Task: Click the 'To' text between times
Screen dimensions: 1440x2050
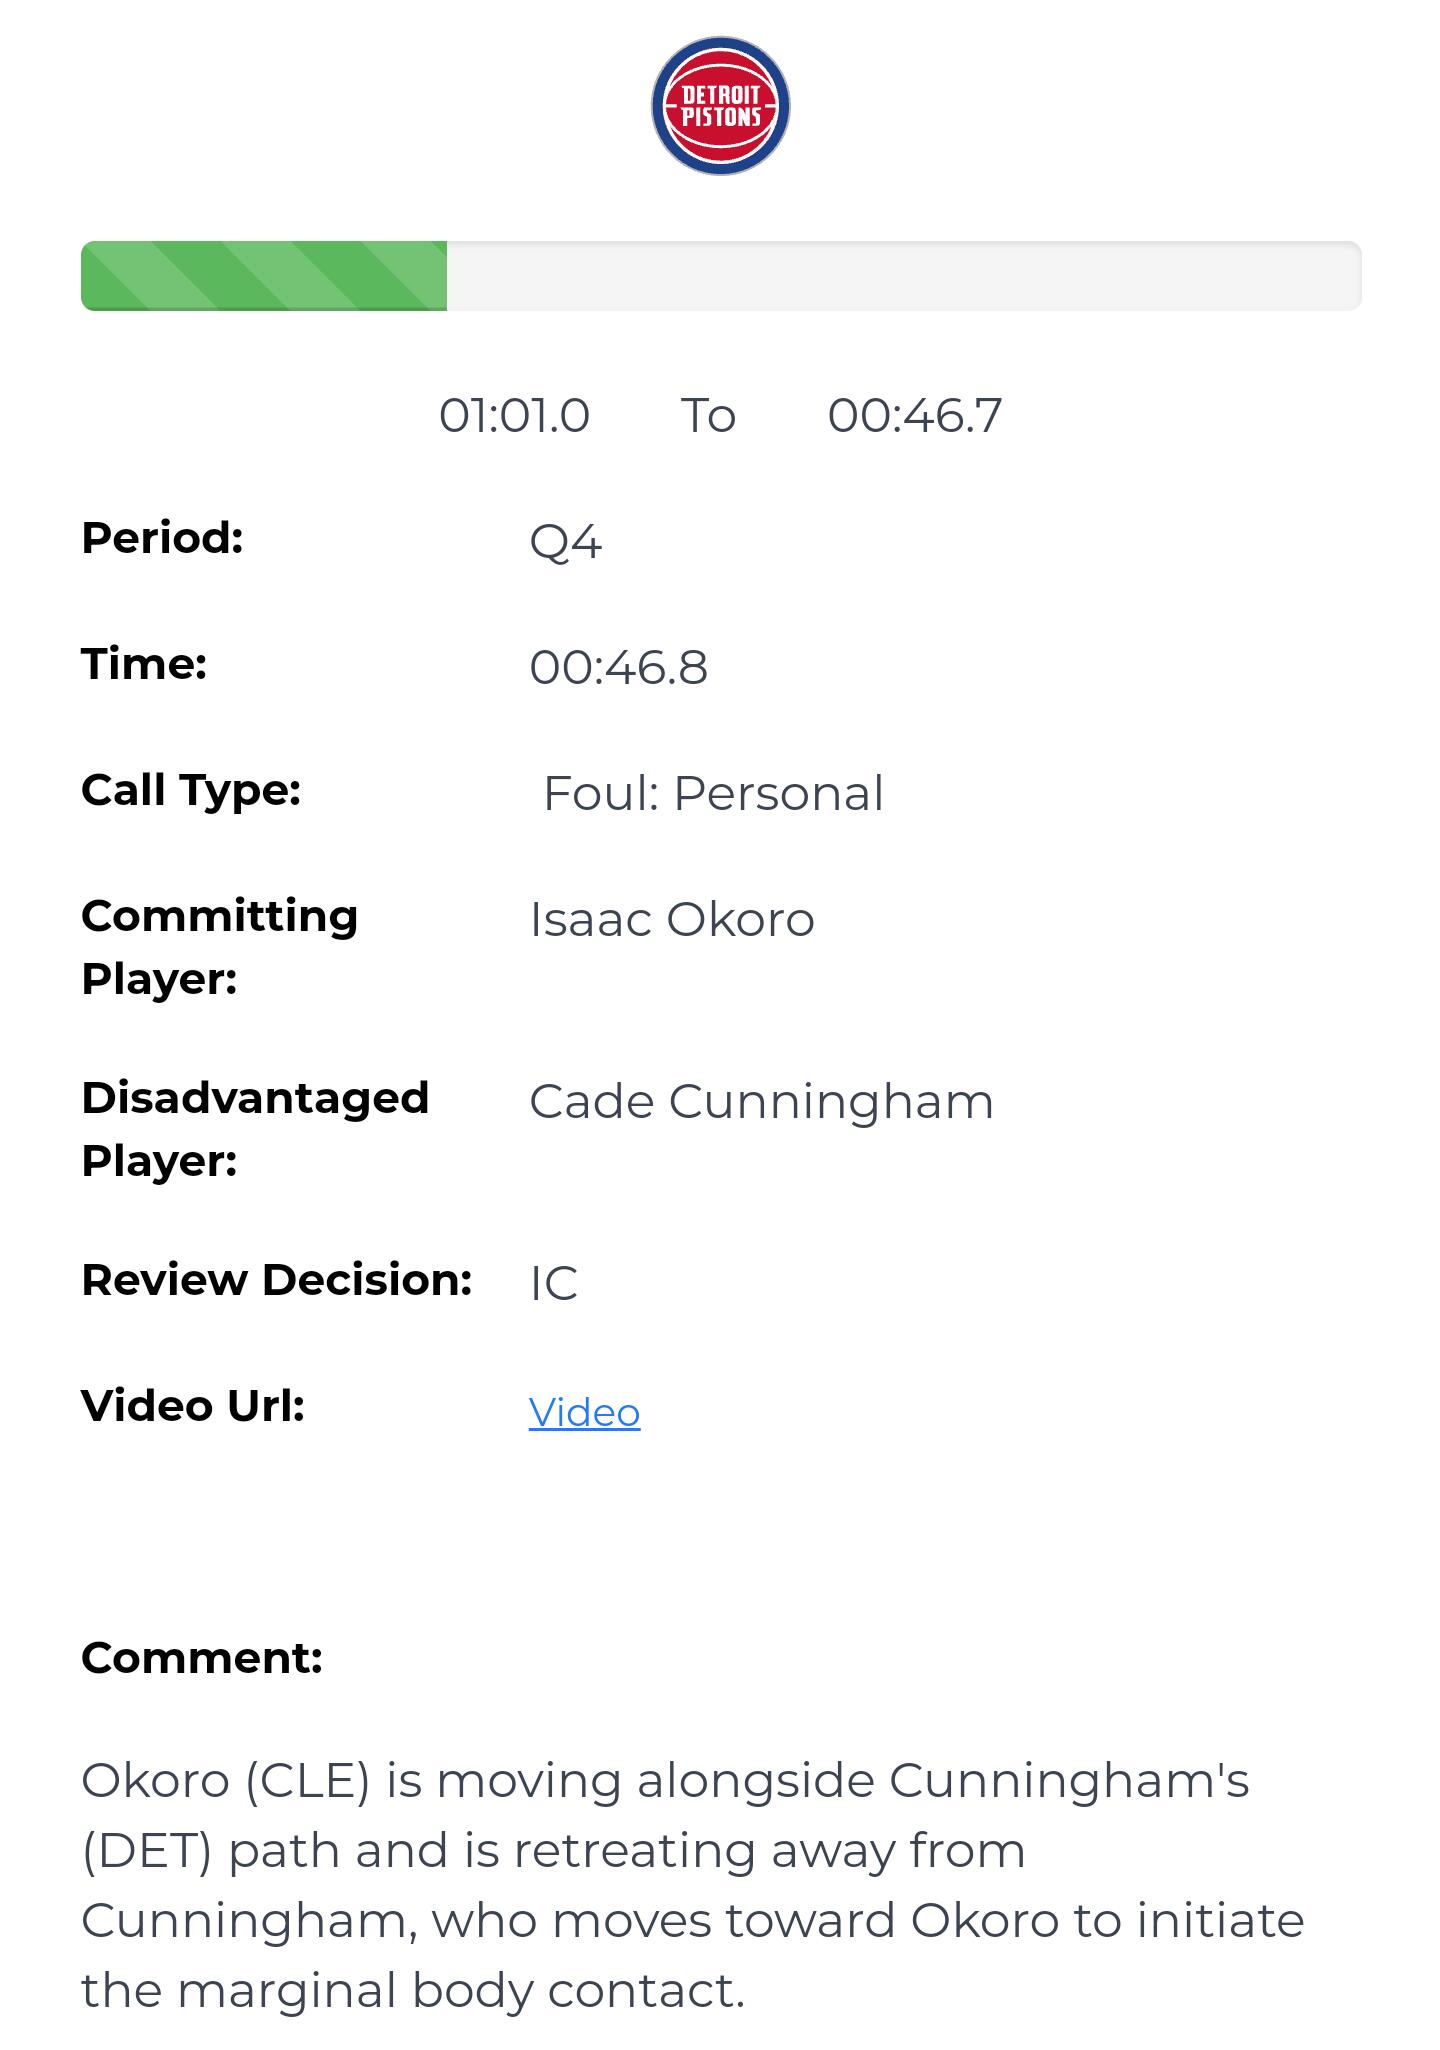Action: [708, 415]
